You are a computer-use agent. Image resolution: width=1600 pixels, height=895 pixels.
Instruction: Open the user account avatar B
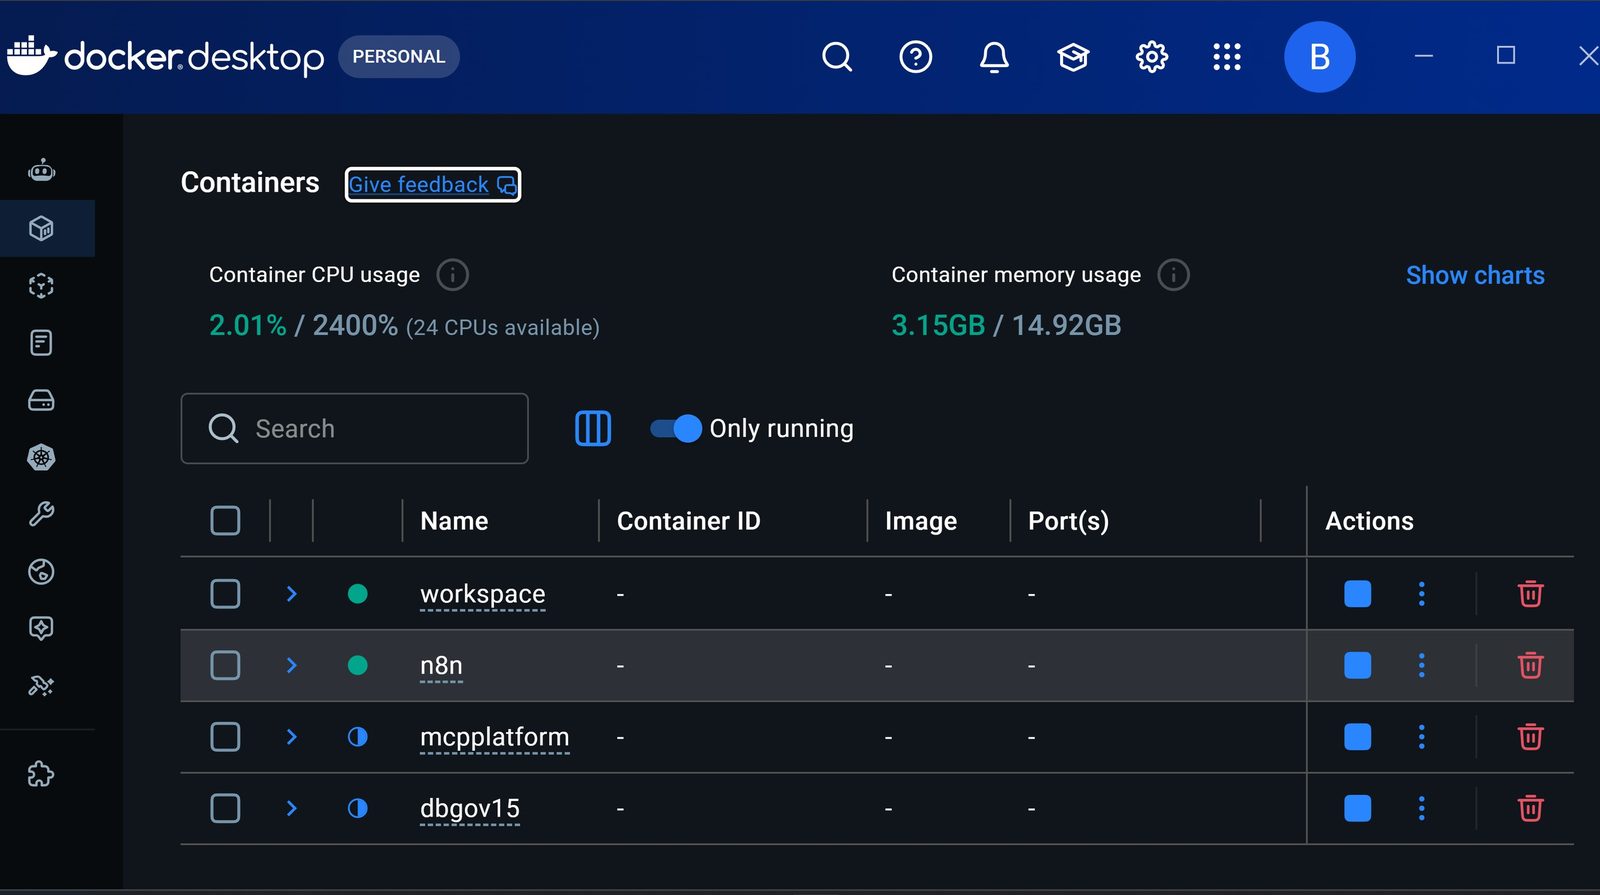(1319, 57)
